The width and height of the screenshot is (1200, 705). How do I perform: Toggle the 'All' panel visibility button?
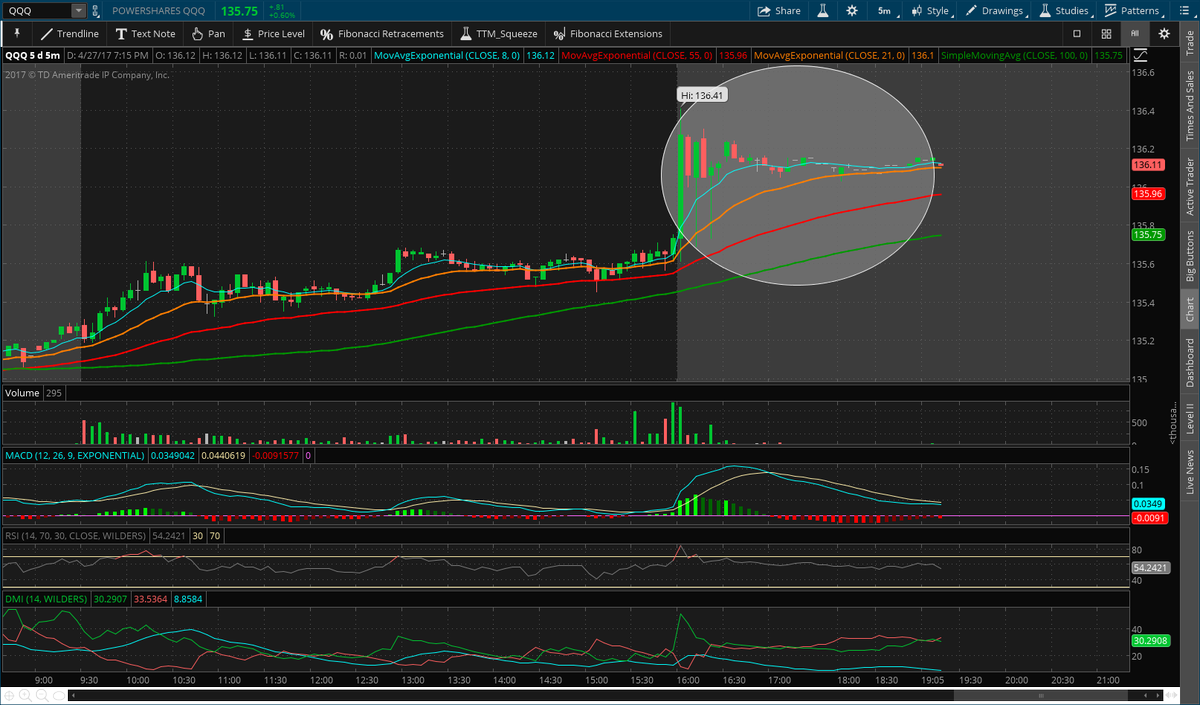[x=1134, y=33]
